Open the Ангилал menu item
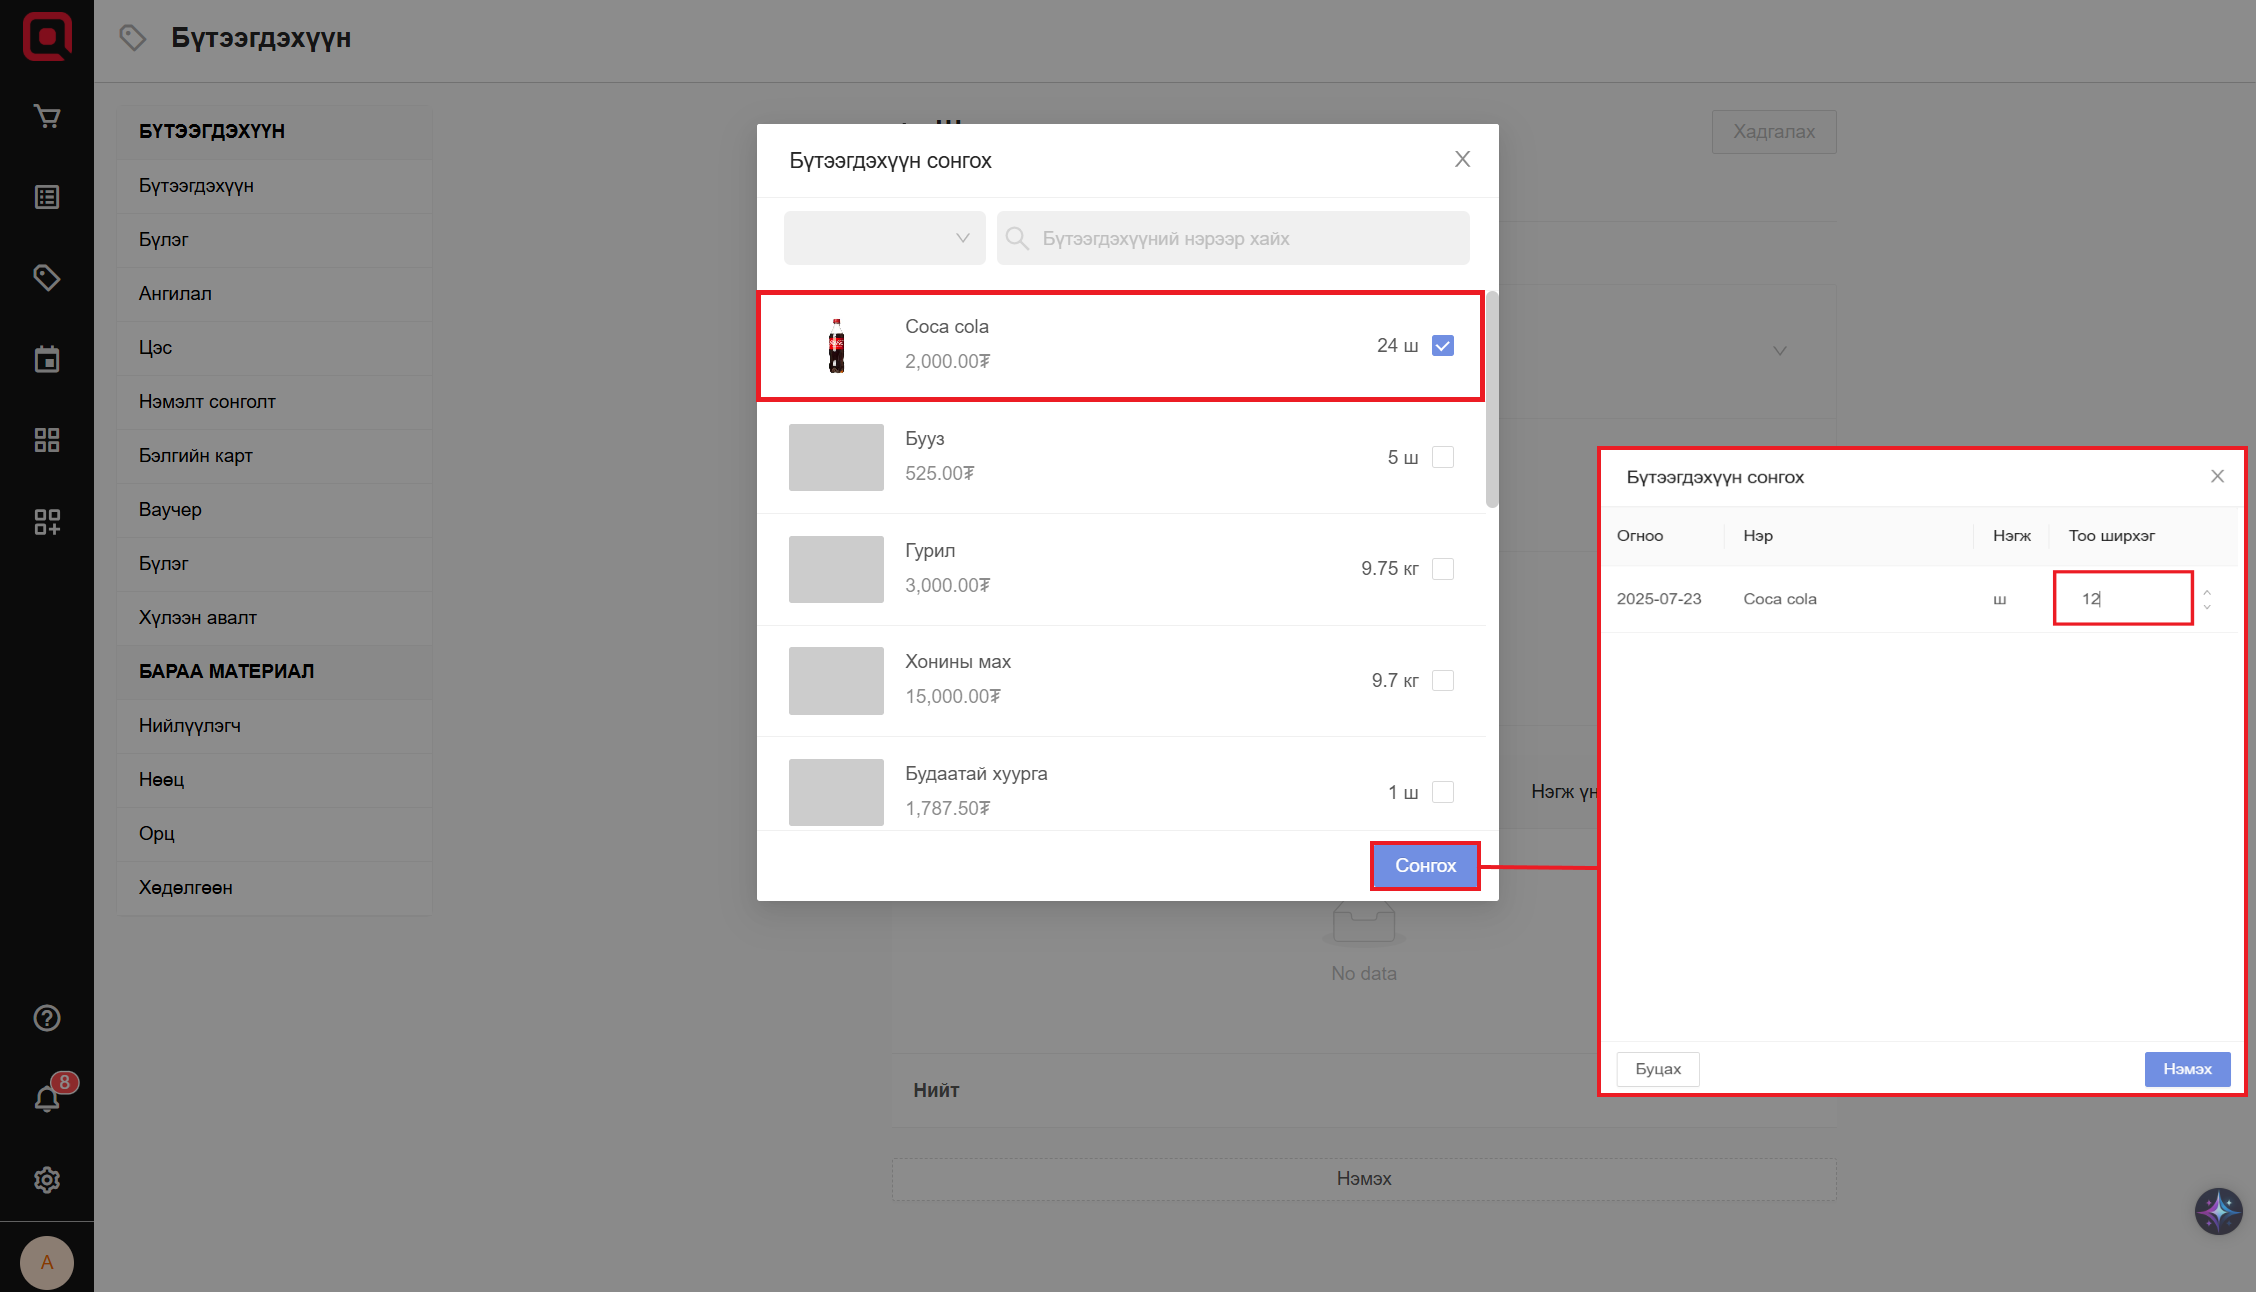 point(175,293)
